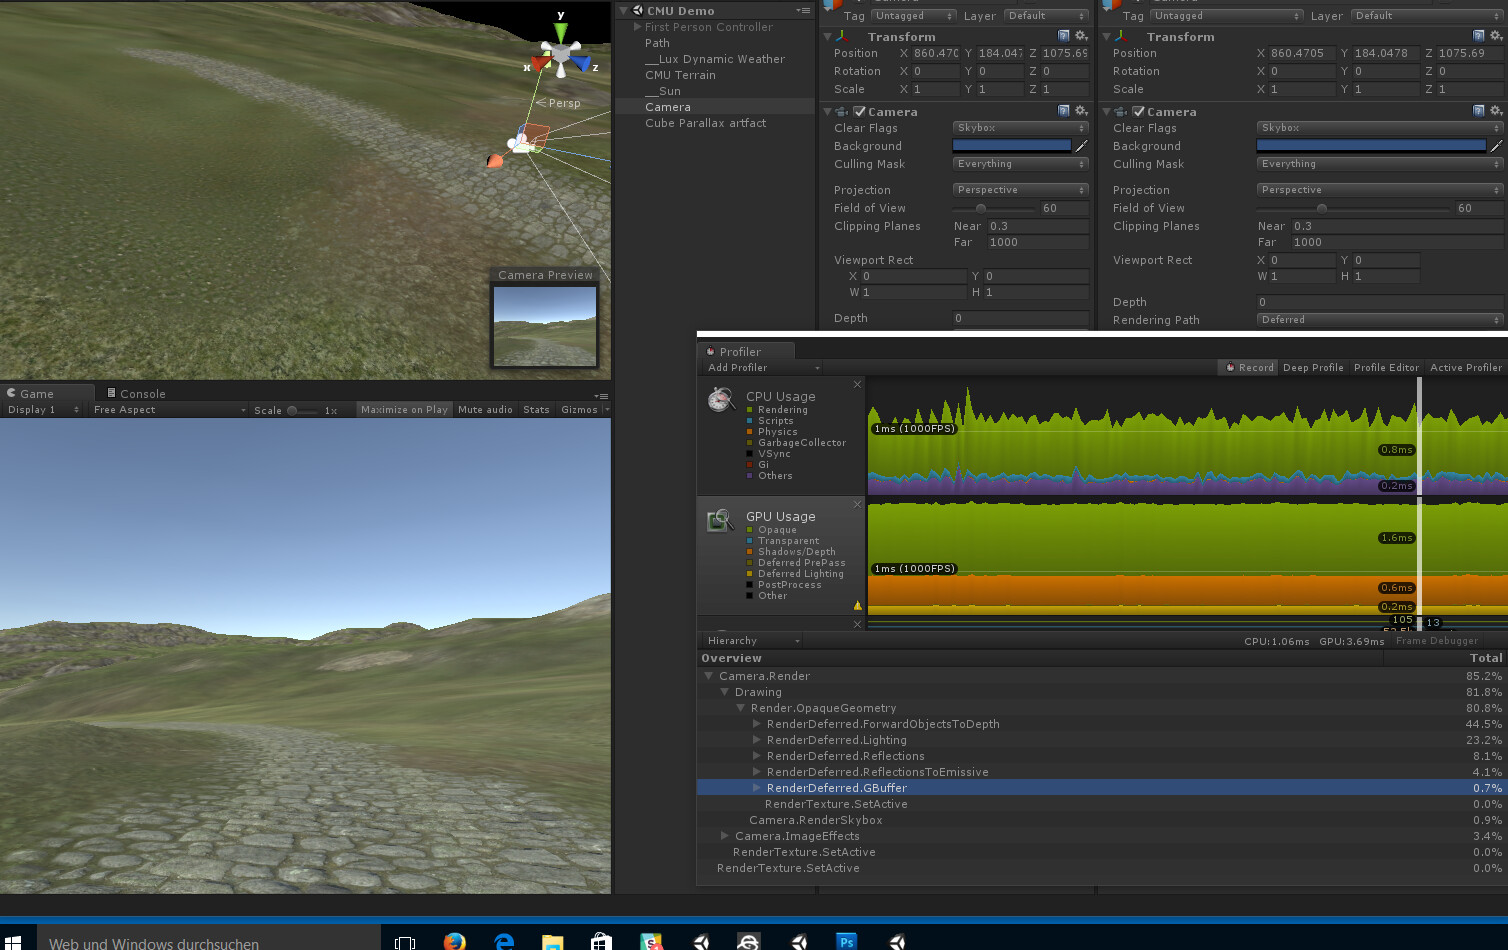Adjust the Field of View slider

point(981,208)
